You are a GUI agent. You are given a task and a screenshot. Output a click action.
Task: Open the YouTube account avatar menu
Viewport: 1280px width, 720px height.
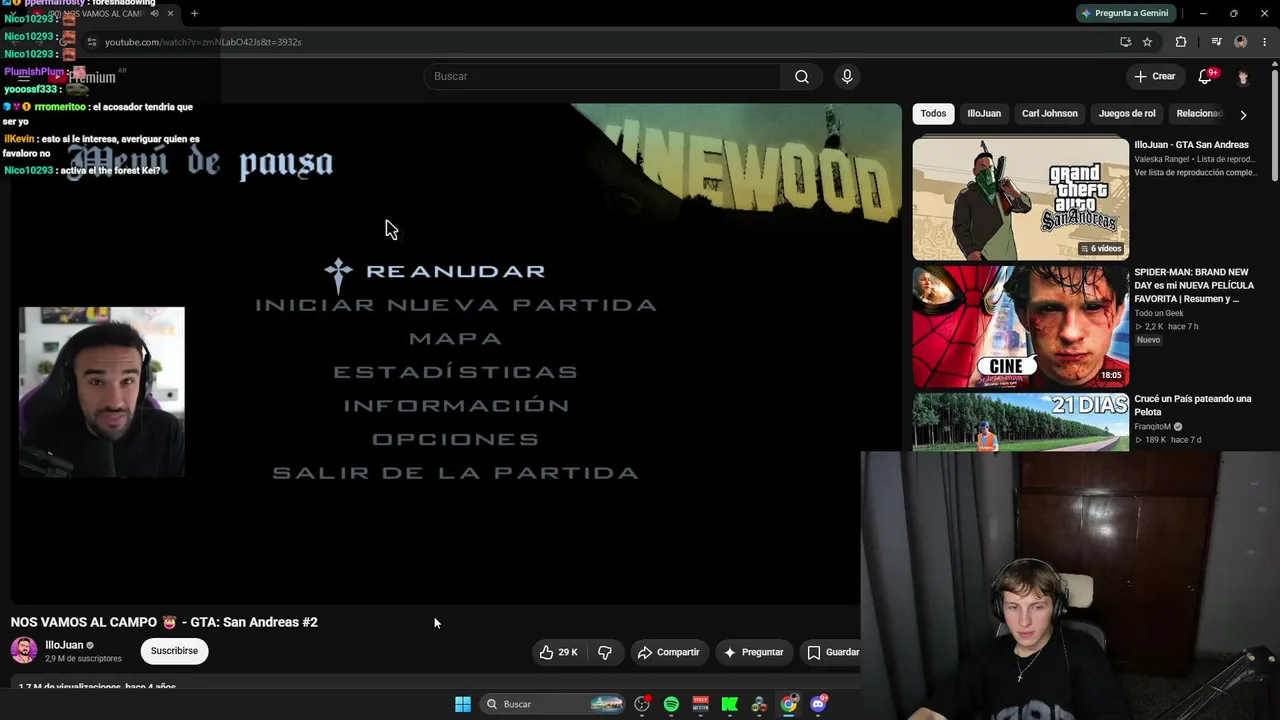(x=1243, y=77)
